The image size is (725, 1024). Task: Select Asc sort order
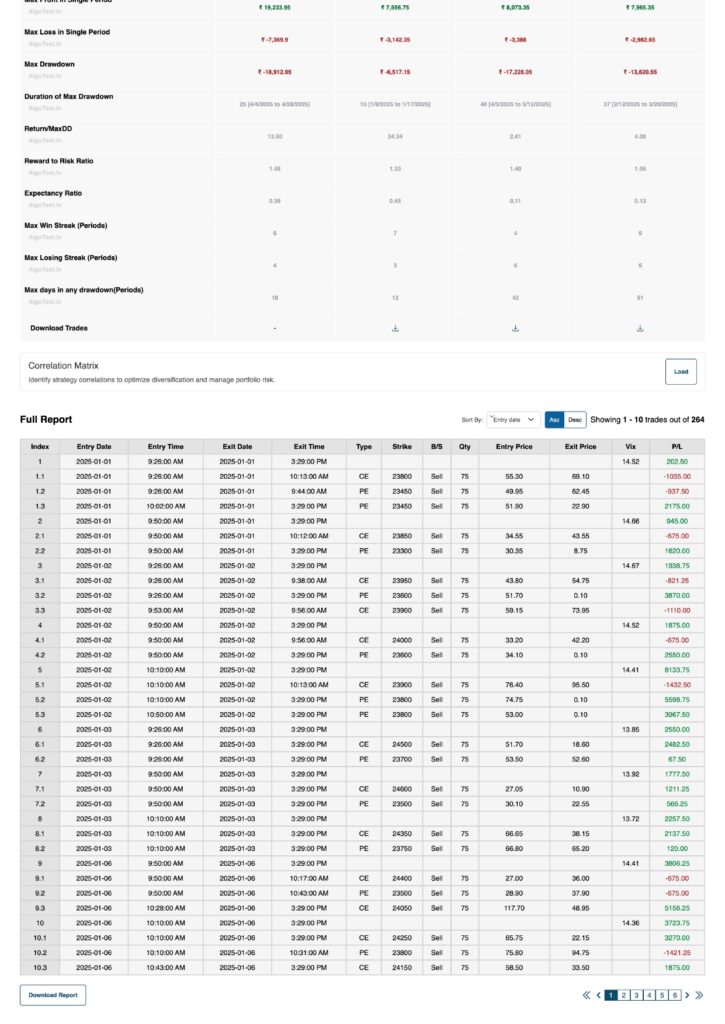click(x=555, y=420)
